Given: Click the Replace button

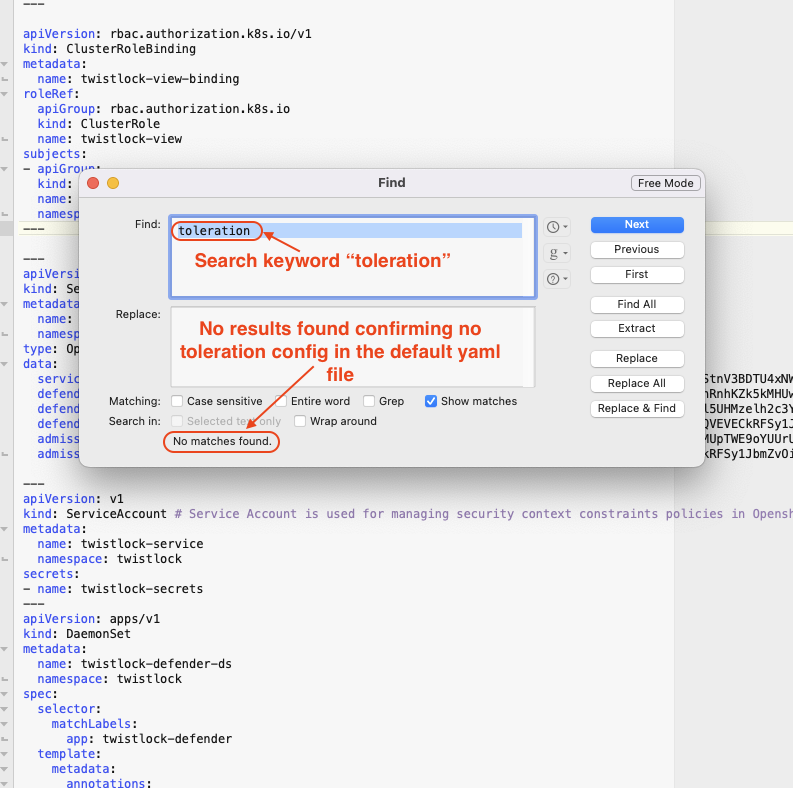Looking at the screenshot, I should [637, 359].
